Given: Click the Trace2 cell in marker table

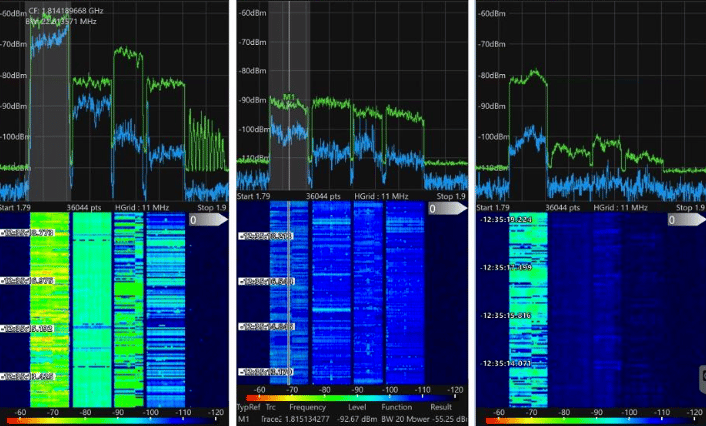Looking at the screenshot, I should [272, 419].
